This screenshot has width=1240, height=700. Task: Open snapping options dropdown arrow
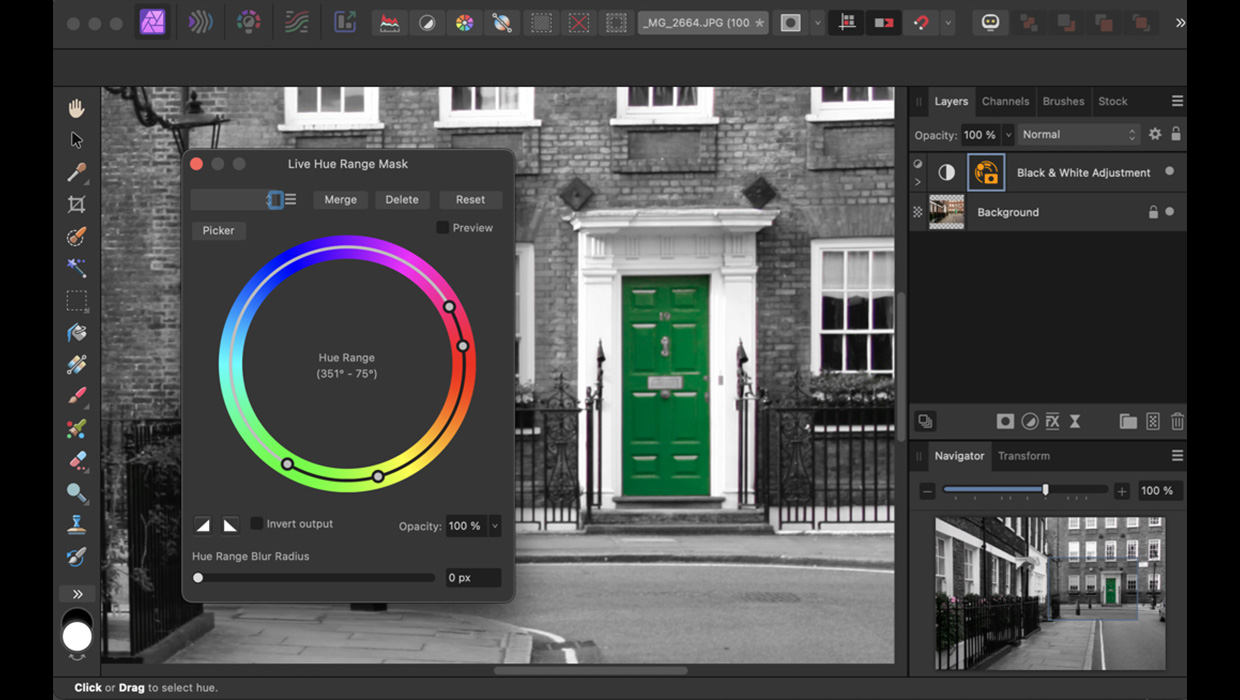[948, 22]
